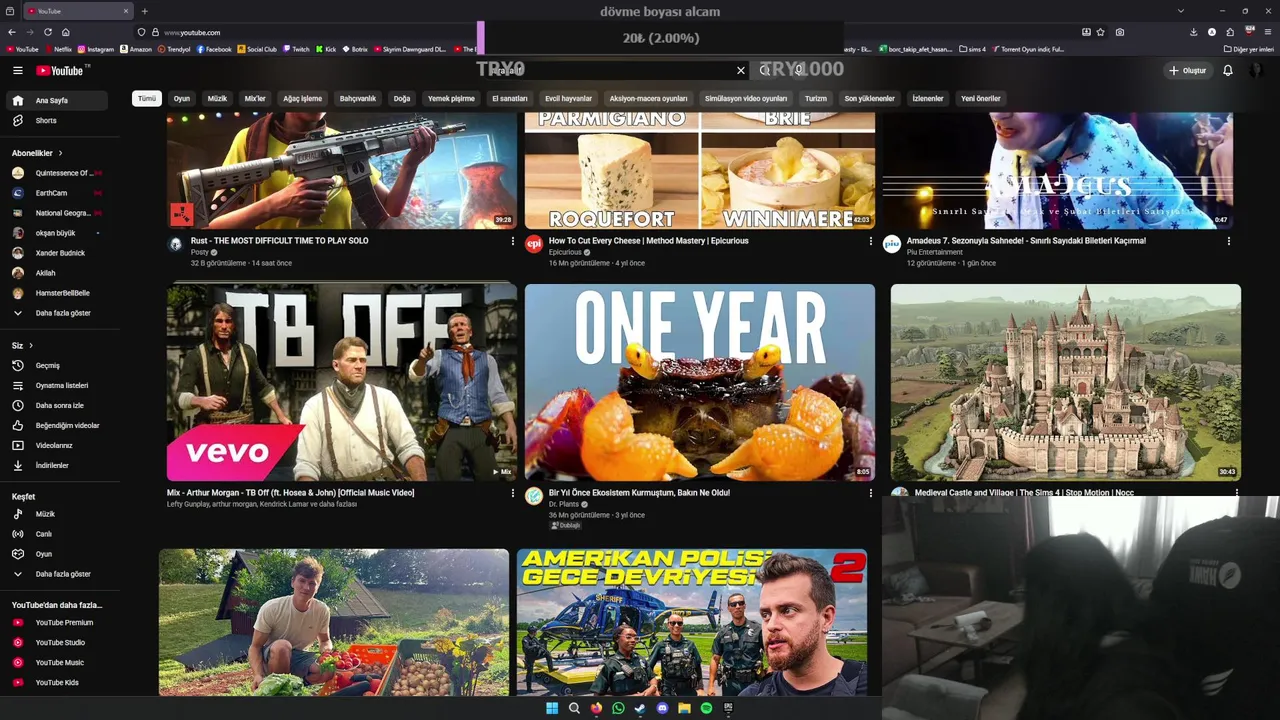Open National Geographic subscription
The image size is (1280, 720).
pos(56,213)
